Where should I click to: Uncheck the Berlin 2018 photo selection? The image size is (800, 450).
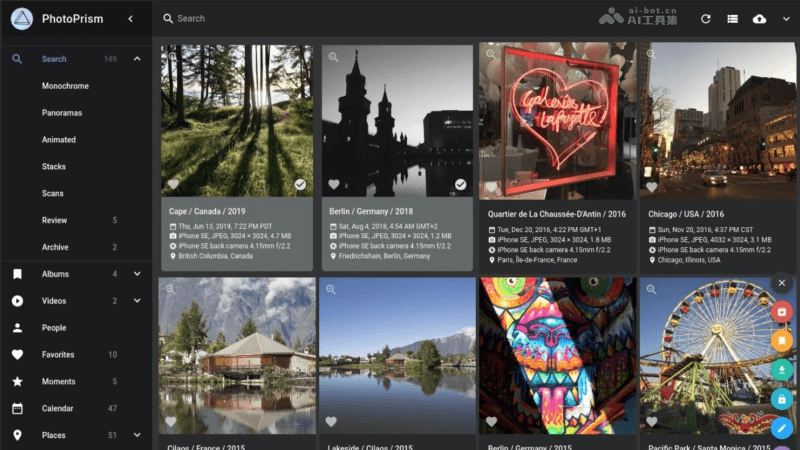[x=460, y=184]
